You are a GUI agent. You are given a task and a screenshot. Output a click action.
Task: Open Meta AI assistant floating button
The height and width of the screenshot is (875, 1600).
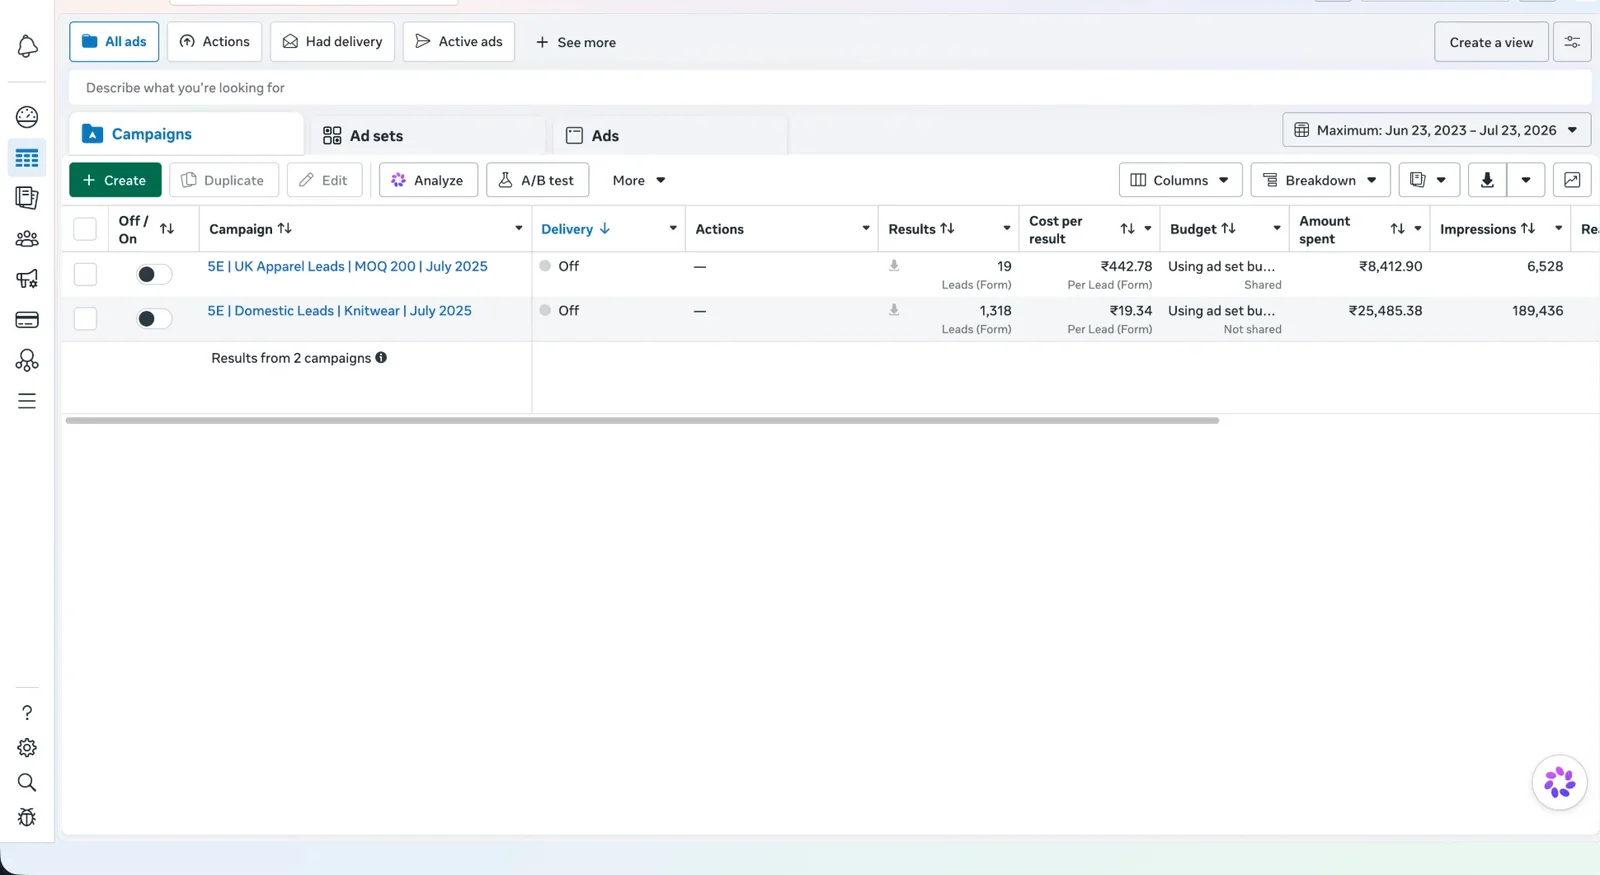pos(1559,782)
